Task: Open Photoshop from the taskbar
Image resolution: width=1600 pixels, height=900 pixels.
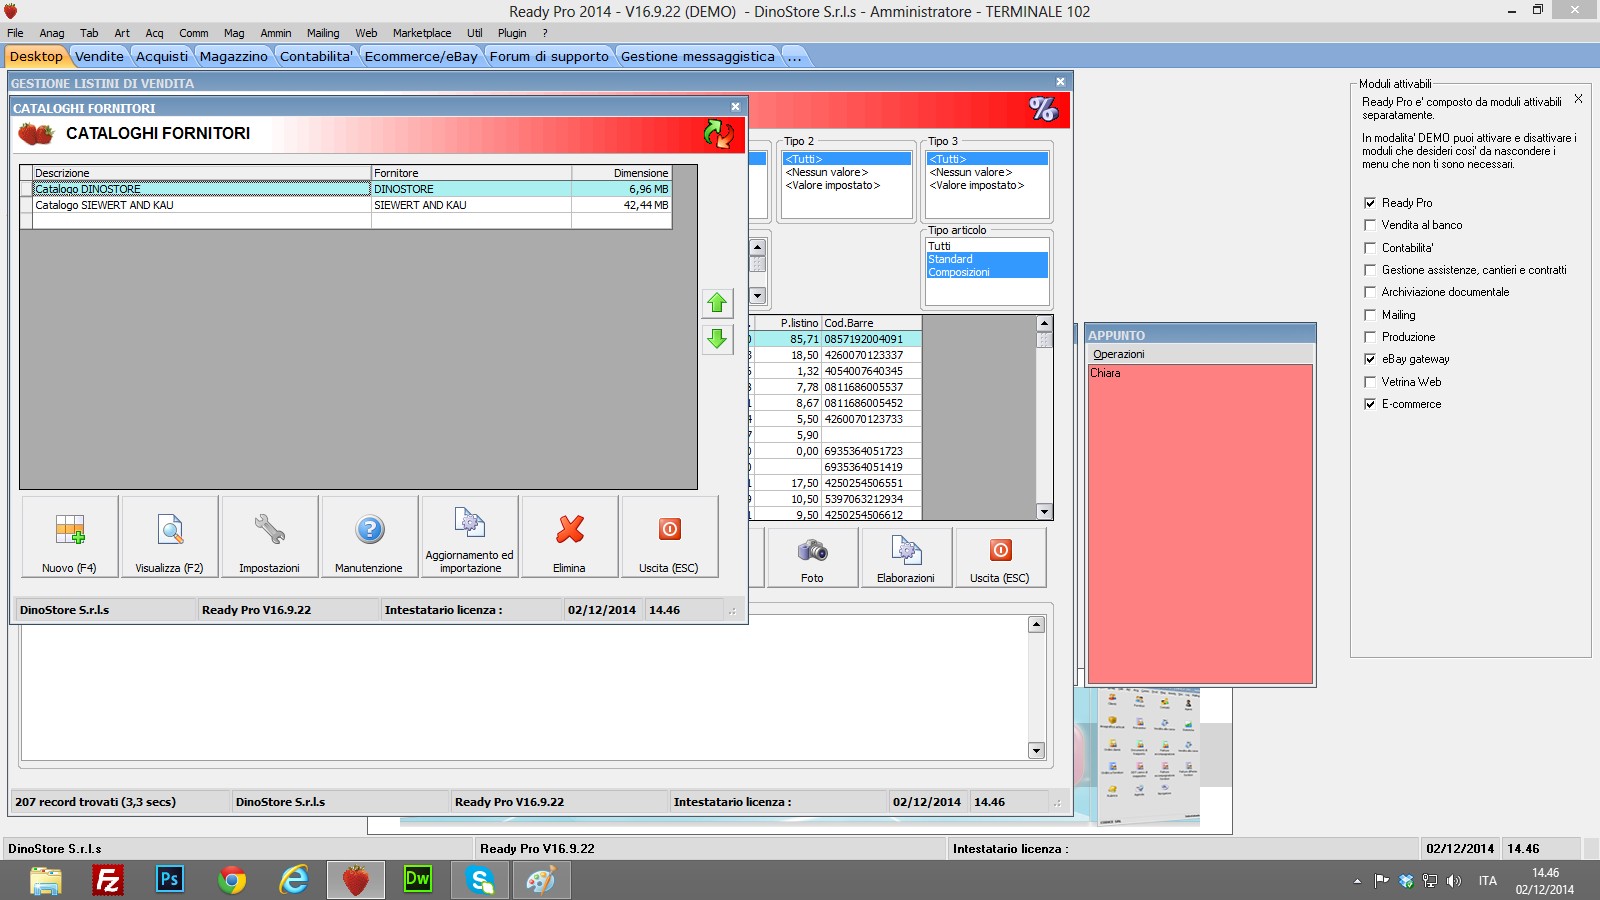Action: 170,880
